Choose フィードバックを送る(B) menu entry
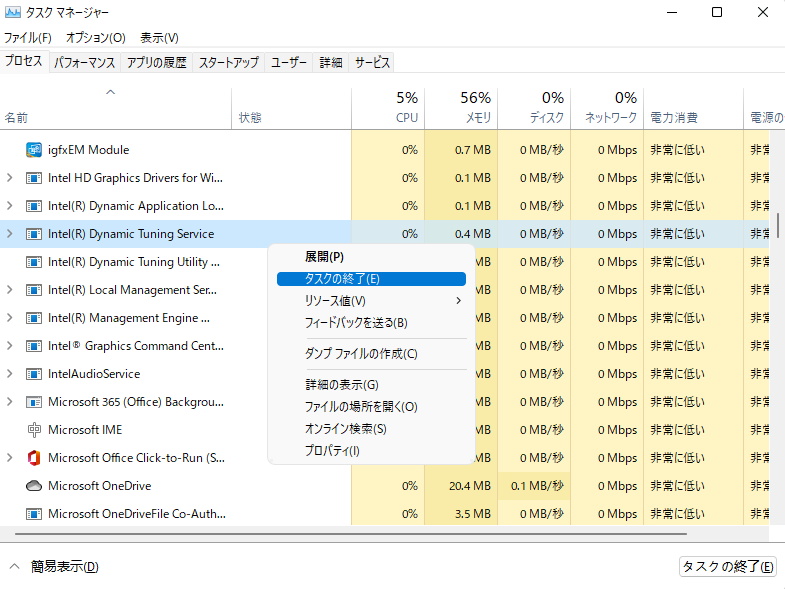Viewport: 785px width, 589px height. pos(371,323)
